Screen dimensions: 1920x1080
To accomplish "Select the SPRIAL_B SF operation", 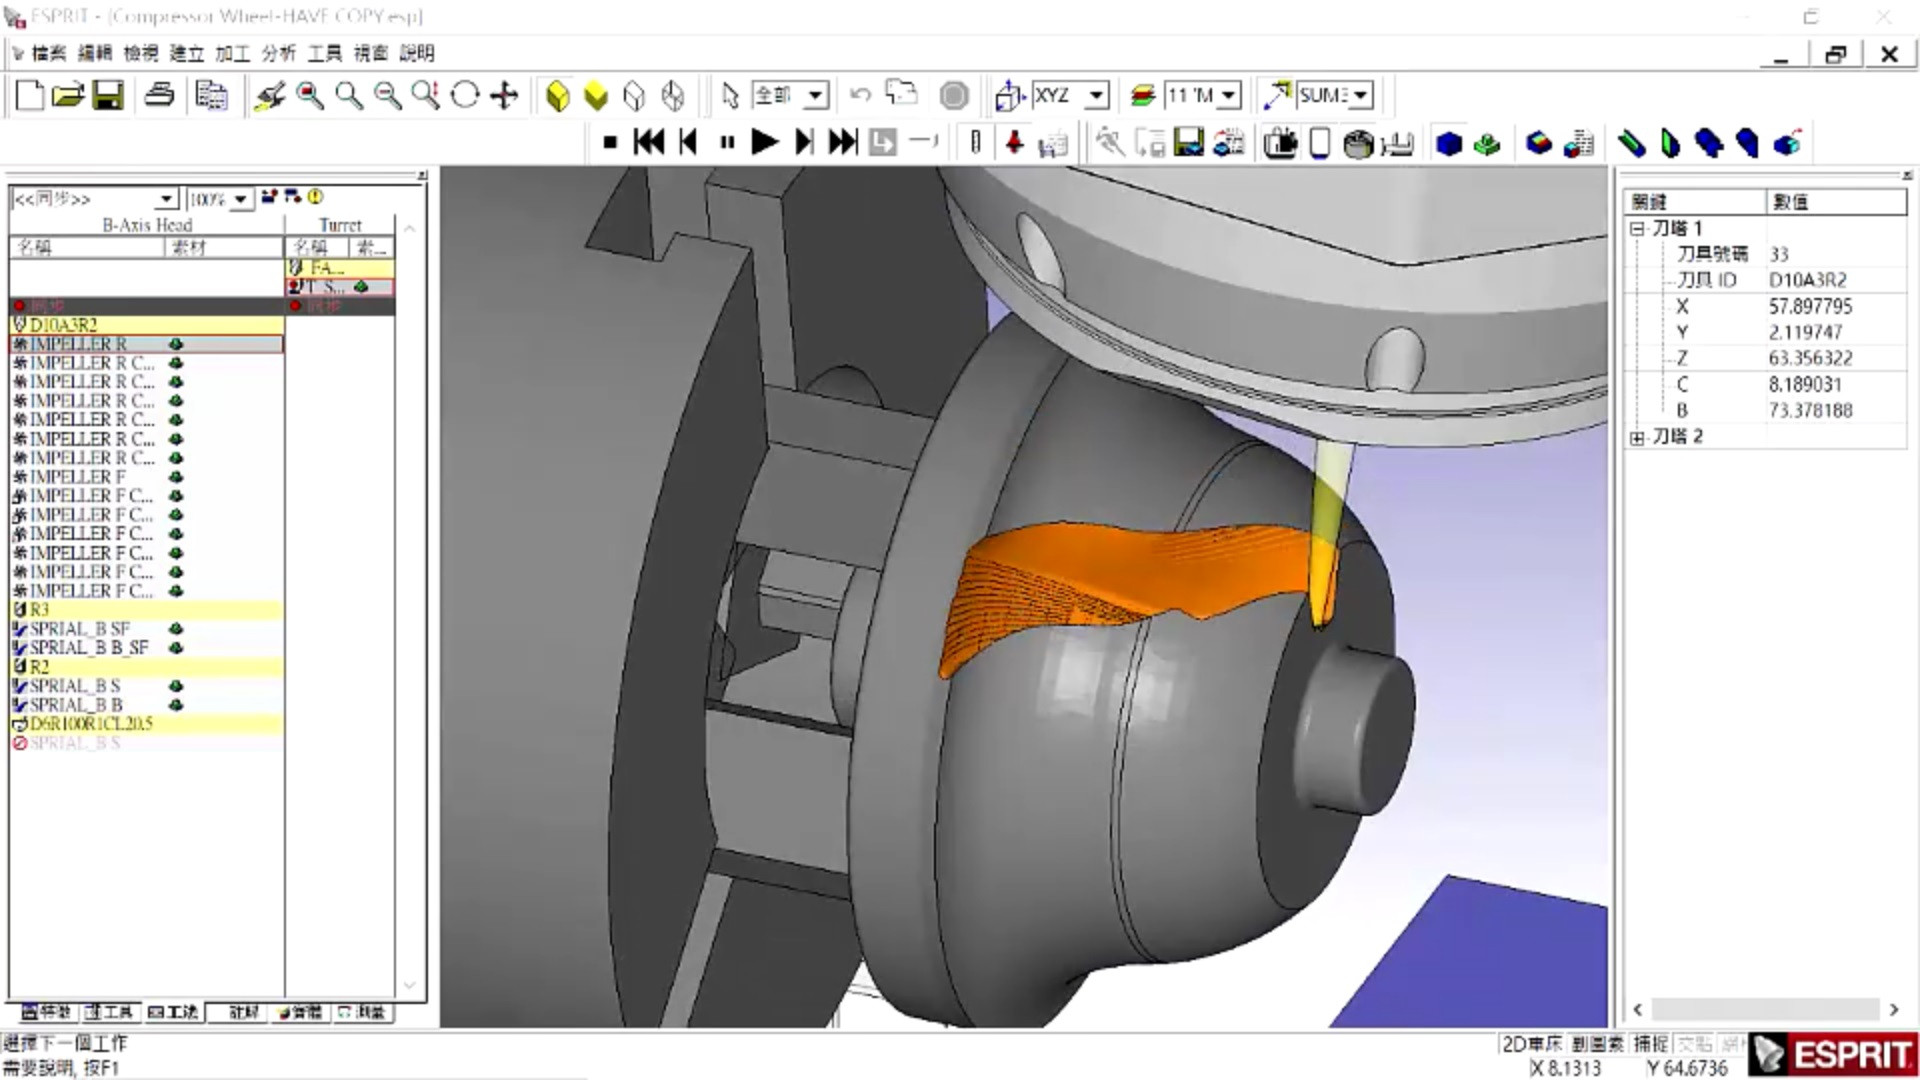I will click(x=80, y=629).
